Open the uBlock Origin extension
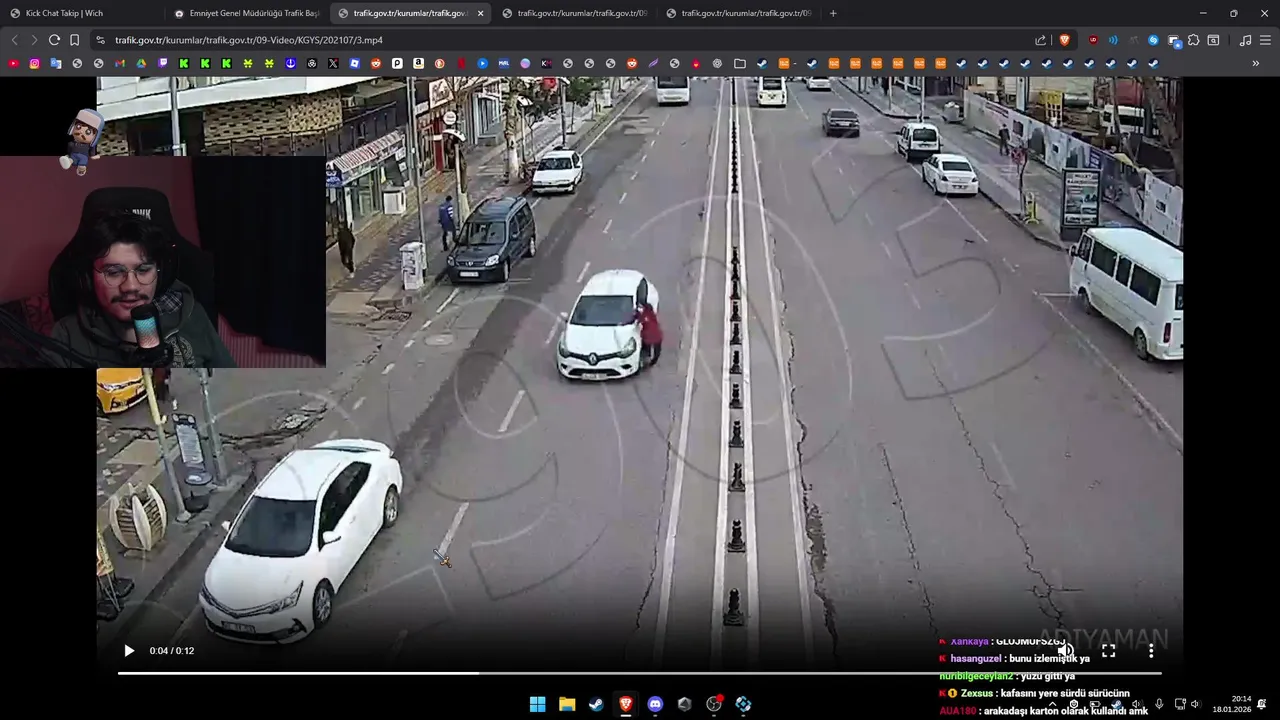 point(1092,40)
